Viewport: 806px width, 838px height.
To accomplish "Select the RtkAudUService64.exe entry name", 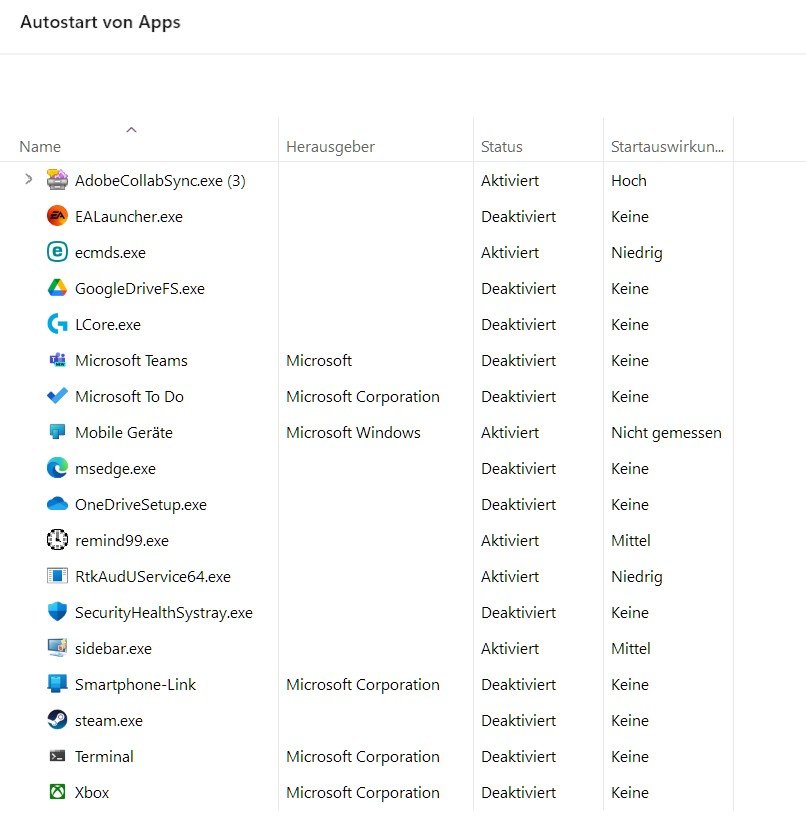I will [x=153, y=576].
